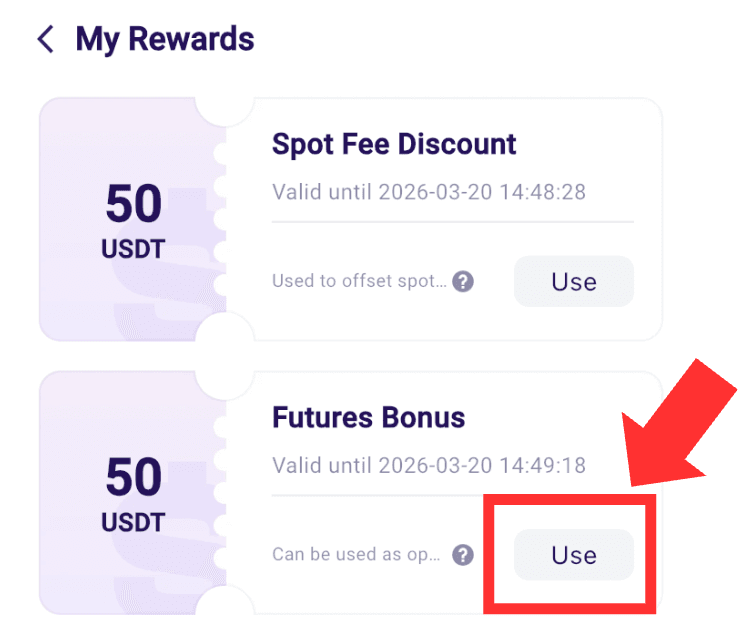Click validity date ending 14:49:18
The image size is (756, 638).
click(429, 465)
